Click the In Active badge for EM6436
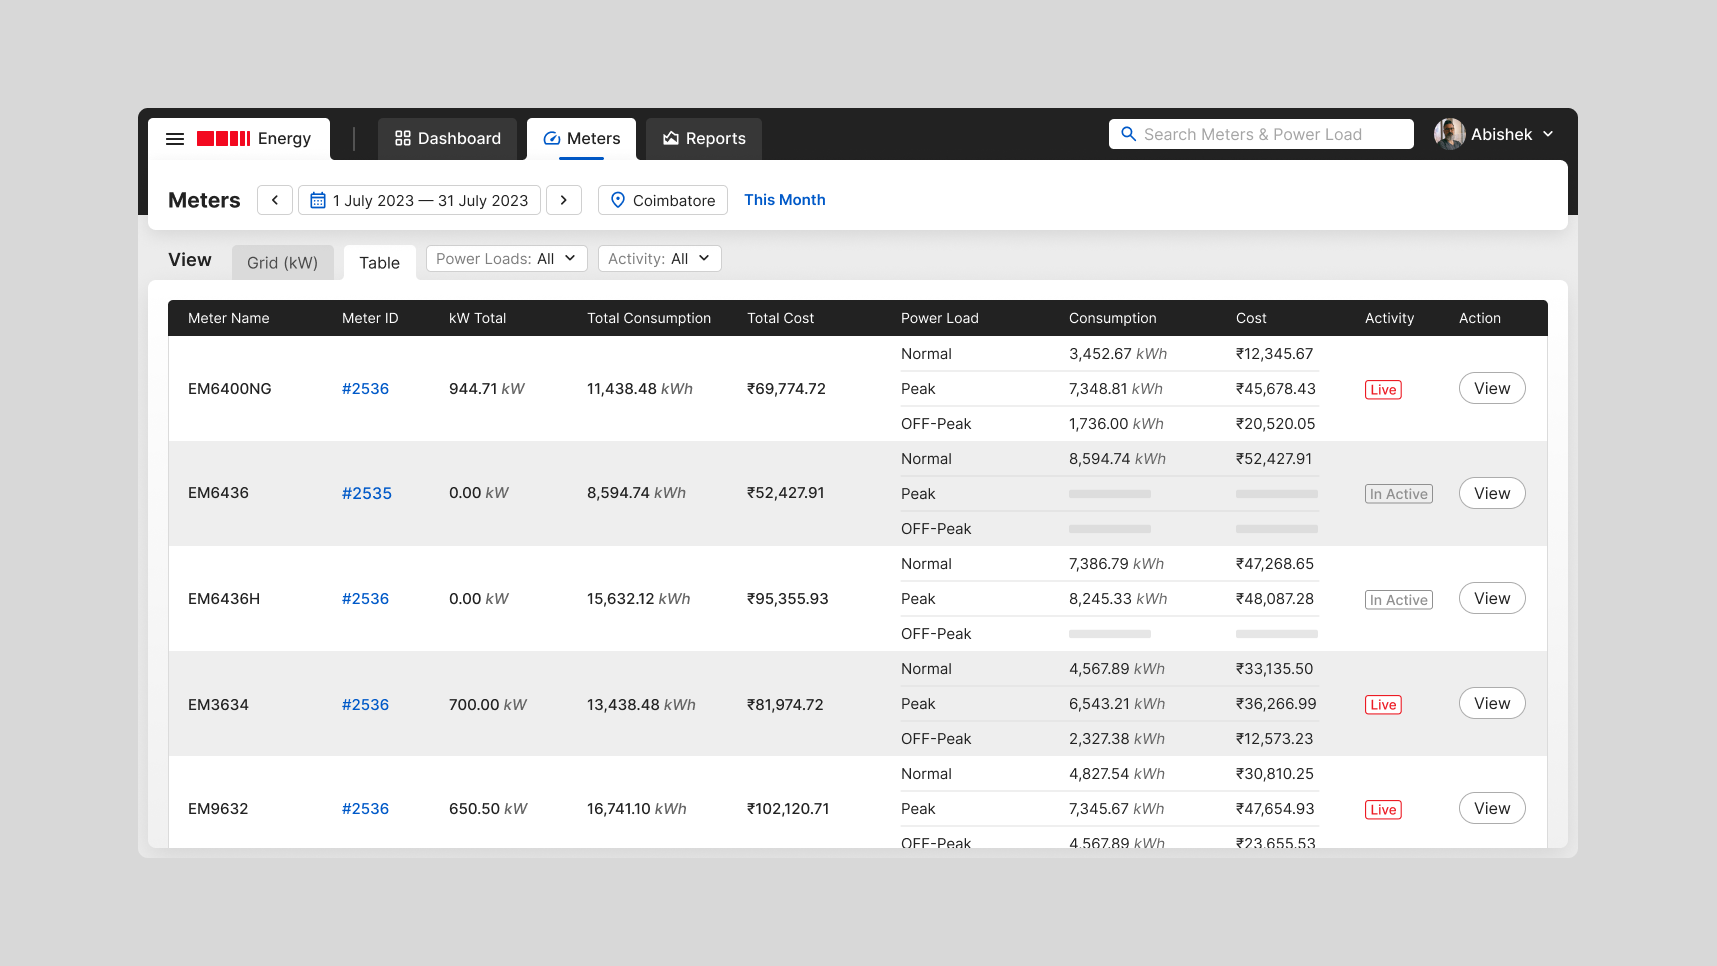Viewport: 1717px width, 966px height. pyautogui.click(x=1398, y=493)
